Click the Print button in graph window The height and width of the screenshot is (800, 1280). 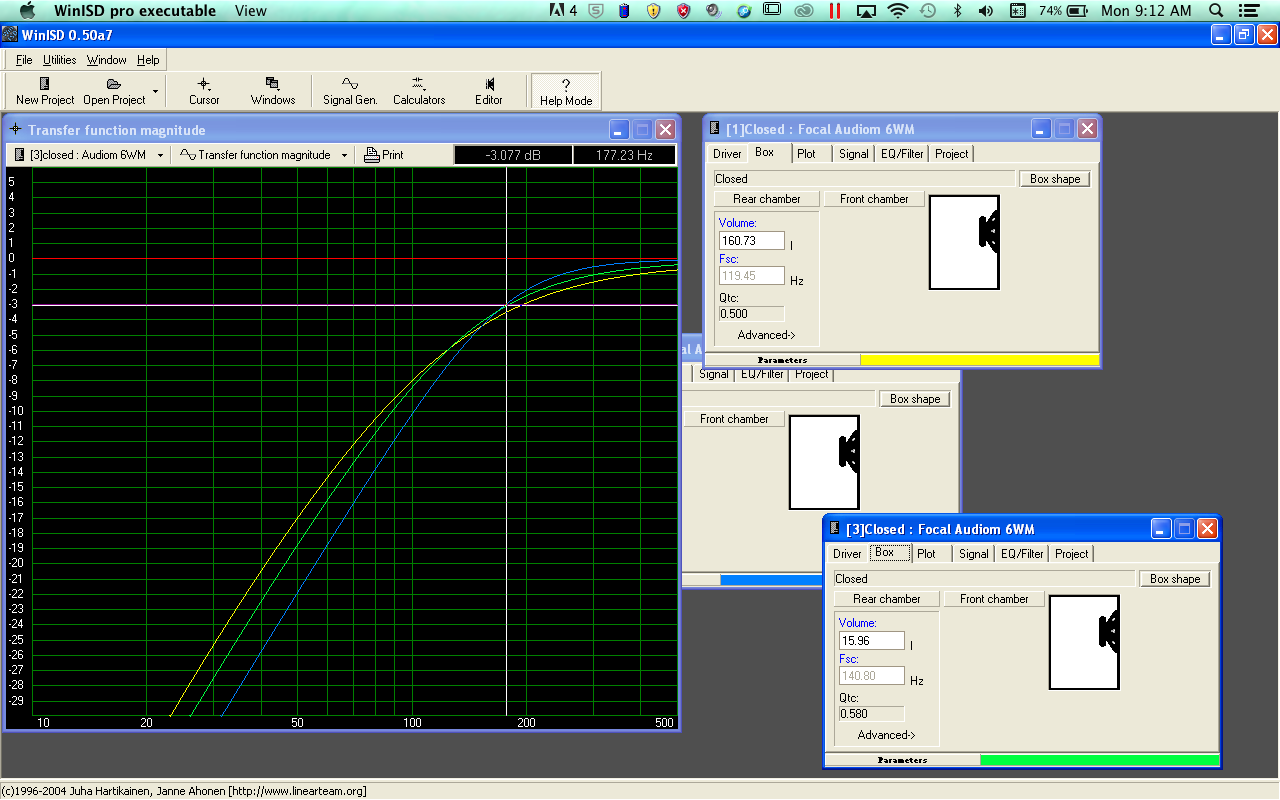(384, 155)
